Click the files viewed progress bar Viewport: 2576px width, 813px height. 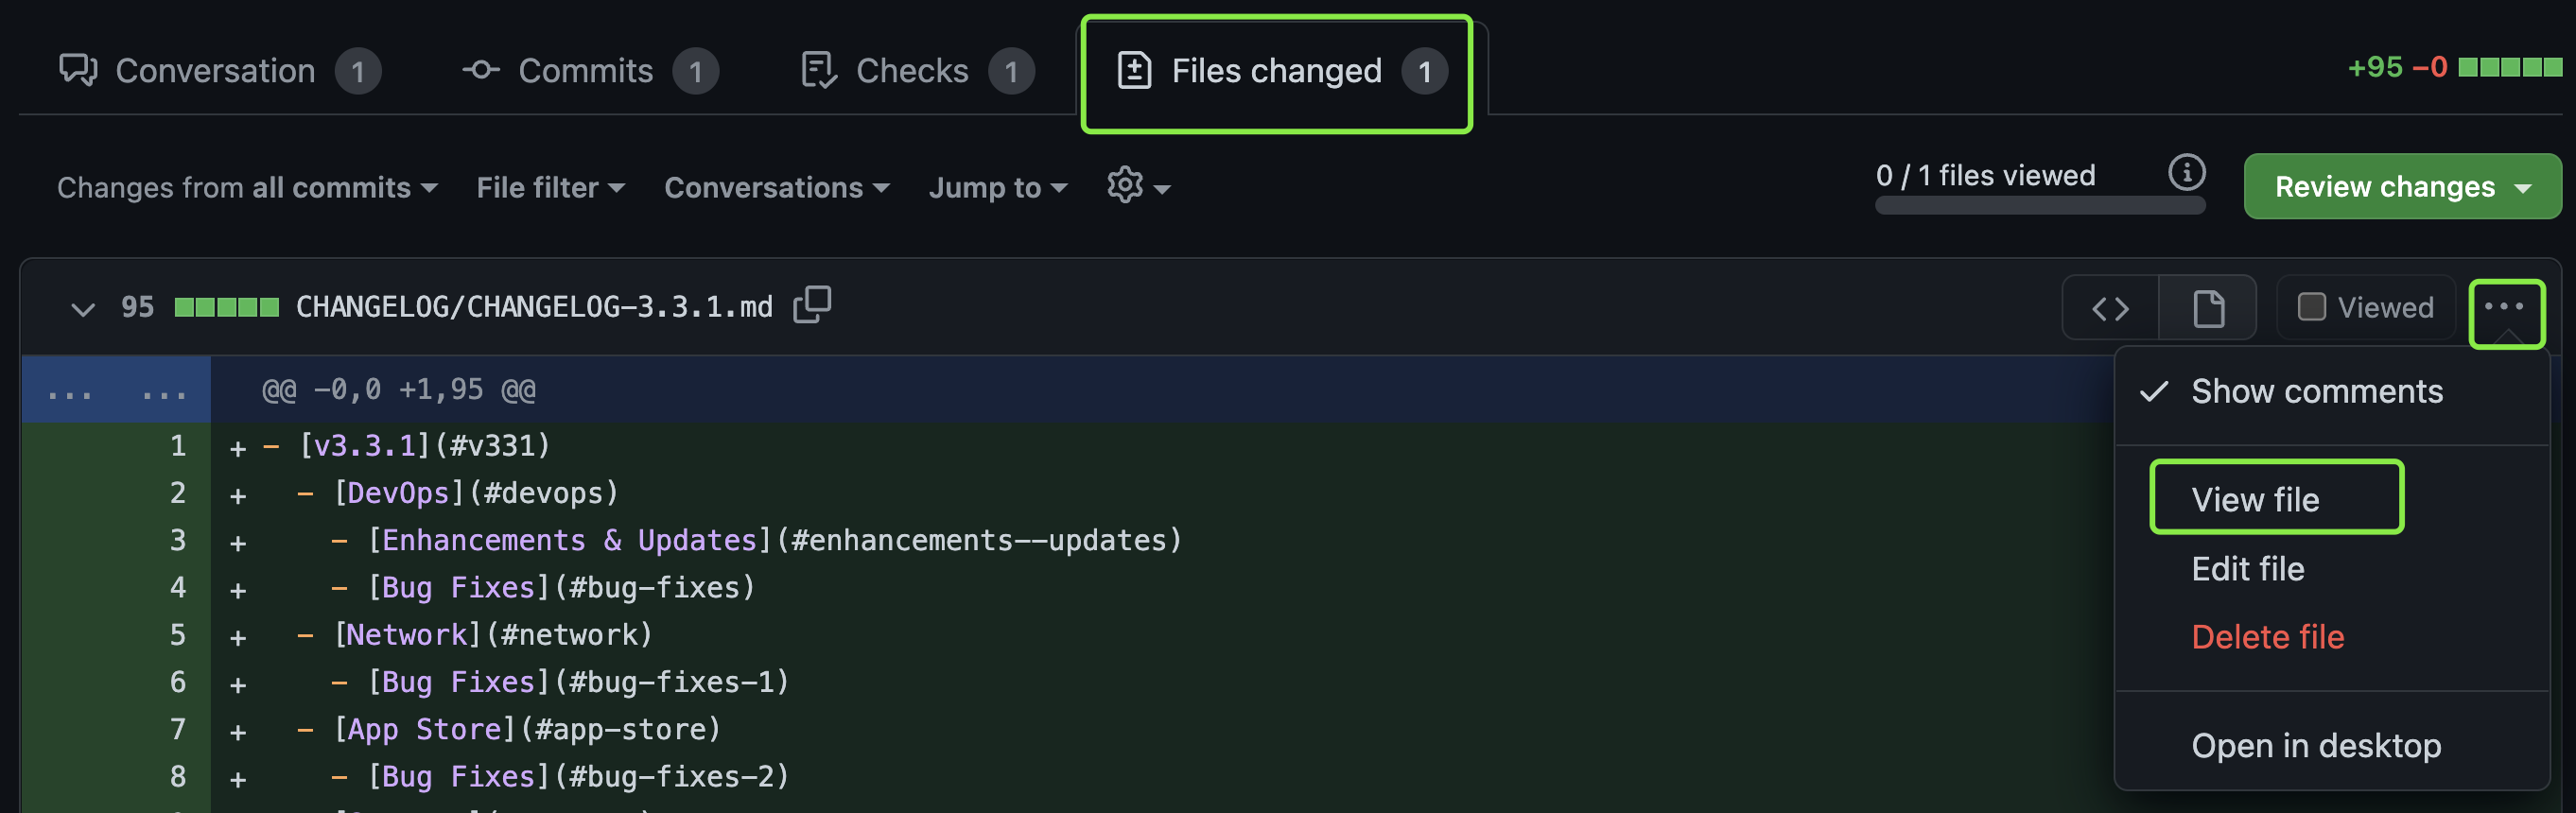click(x=2039, y=206)
